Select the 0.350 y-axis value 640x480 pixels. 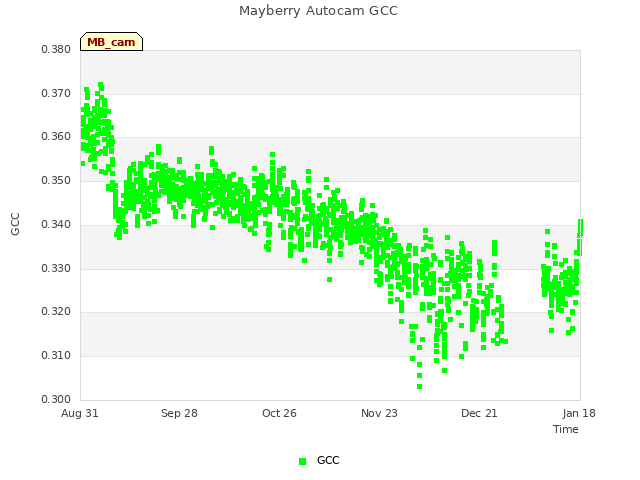point(56,180)
